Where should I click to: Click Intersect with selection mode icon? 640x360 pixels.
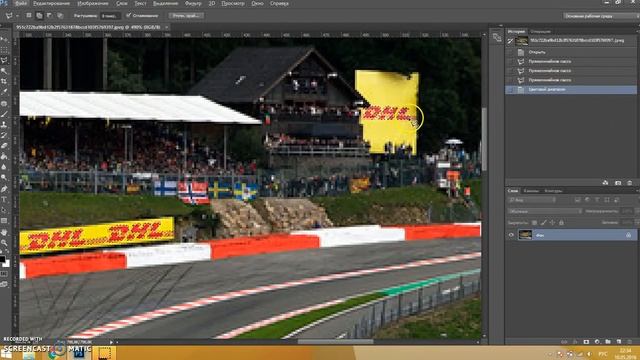[60, 16]
